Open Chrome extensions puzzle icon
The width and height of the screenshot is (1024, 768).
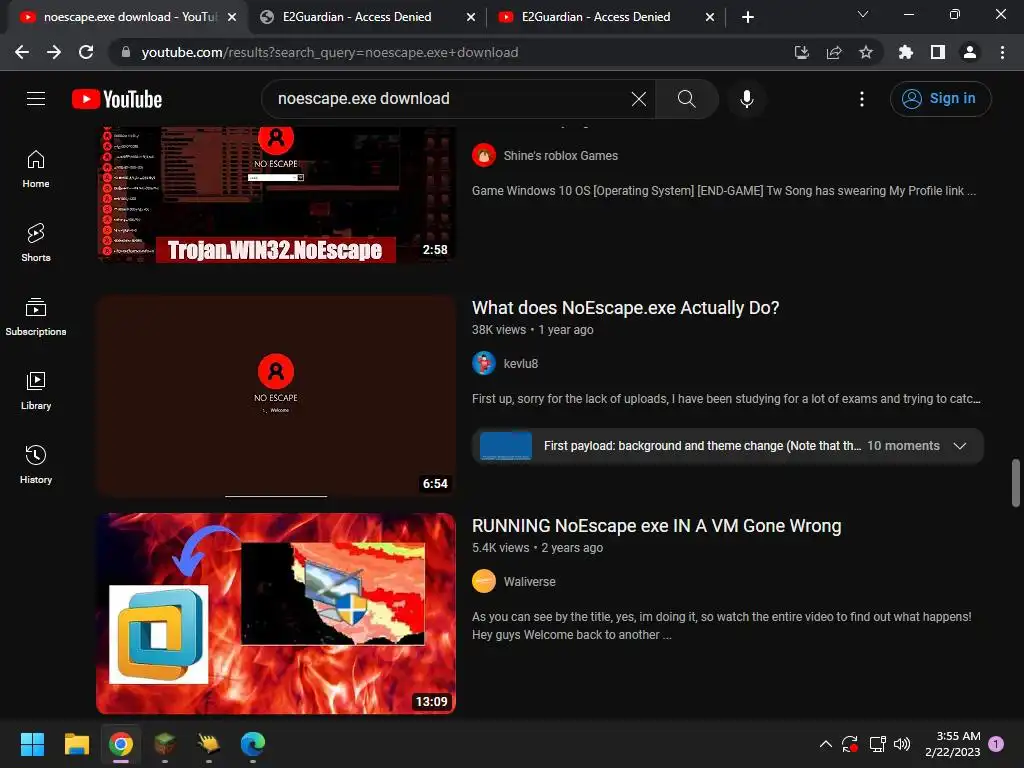(905, 52)
